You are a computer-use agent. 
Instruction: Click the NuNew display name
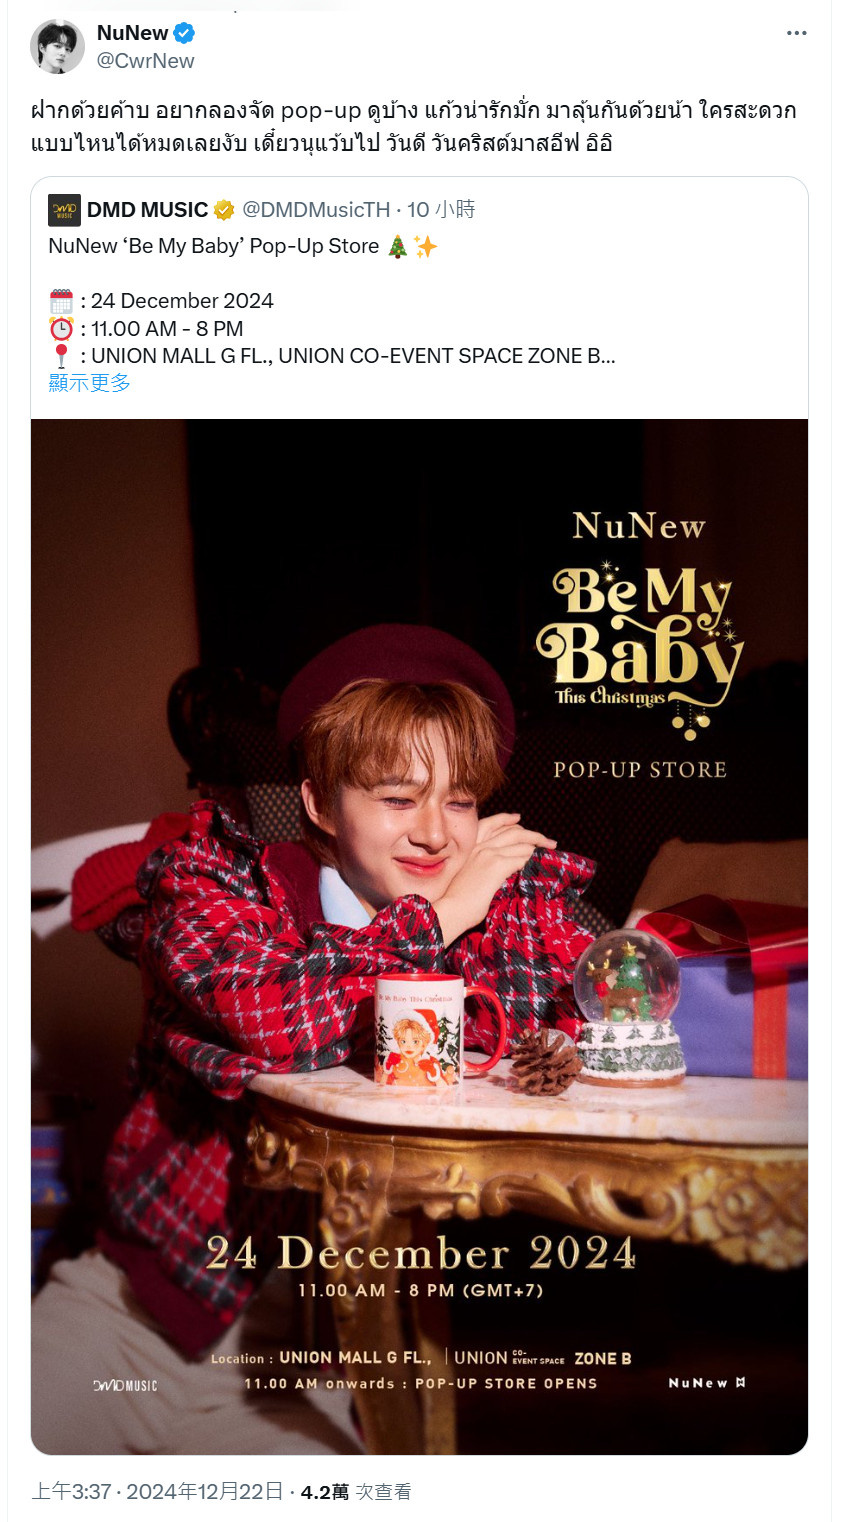point(133,33)
